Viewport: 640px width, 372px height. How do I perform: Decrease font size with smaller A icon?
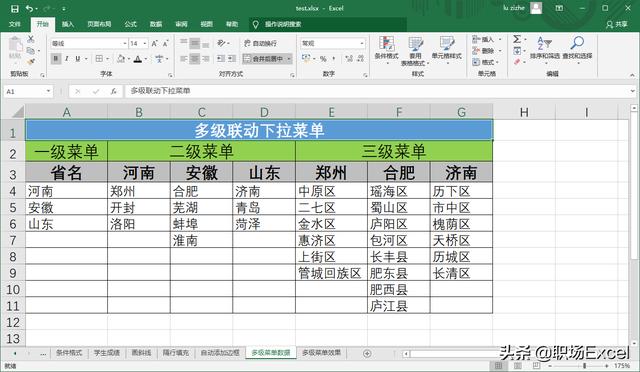[x=165, y=43]
